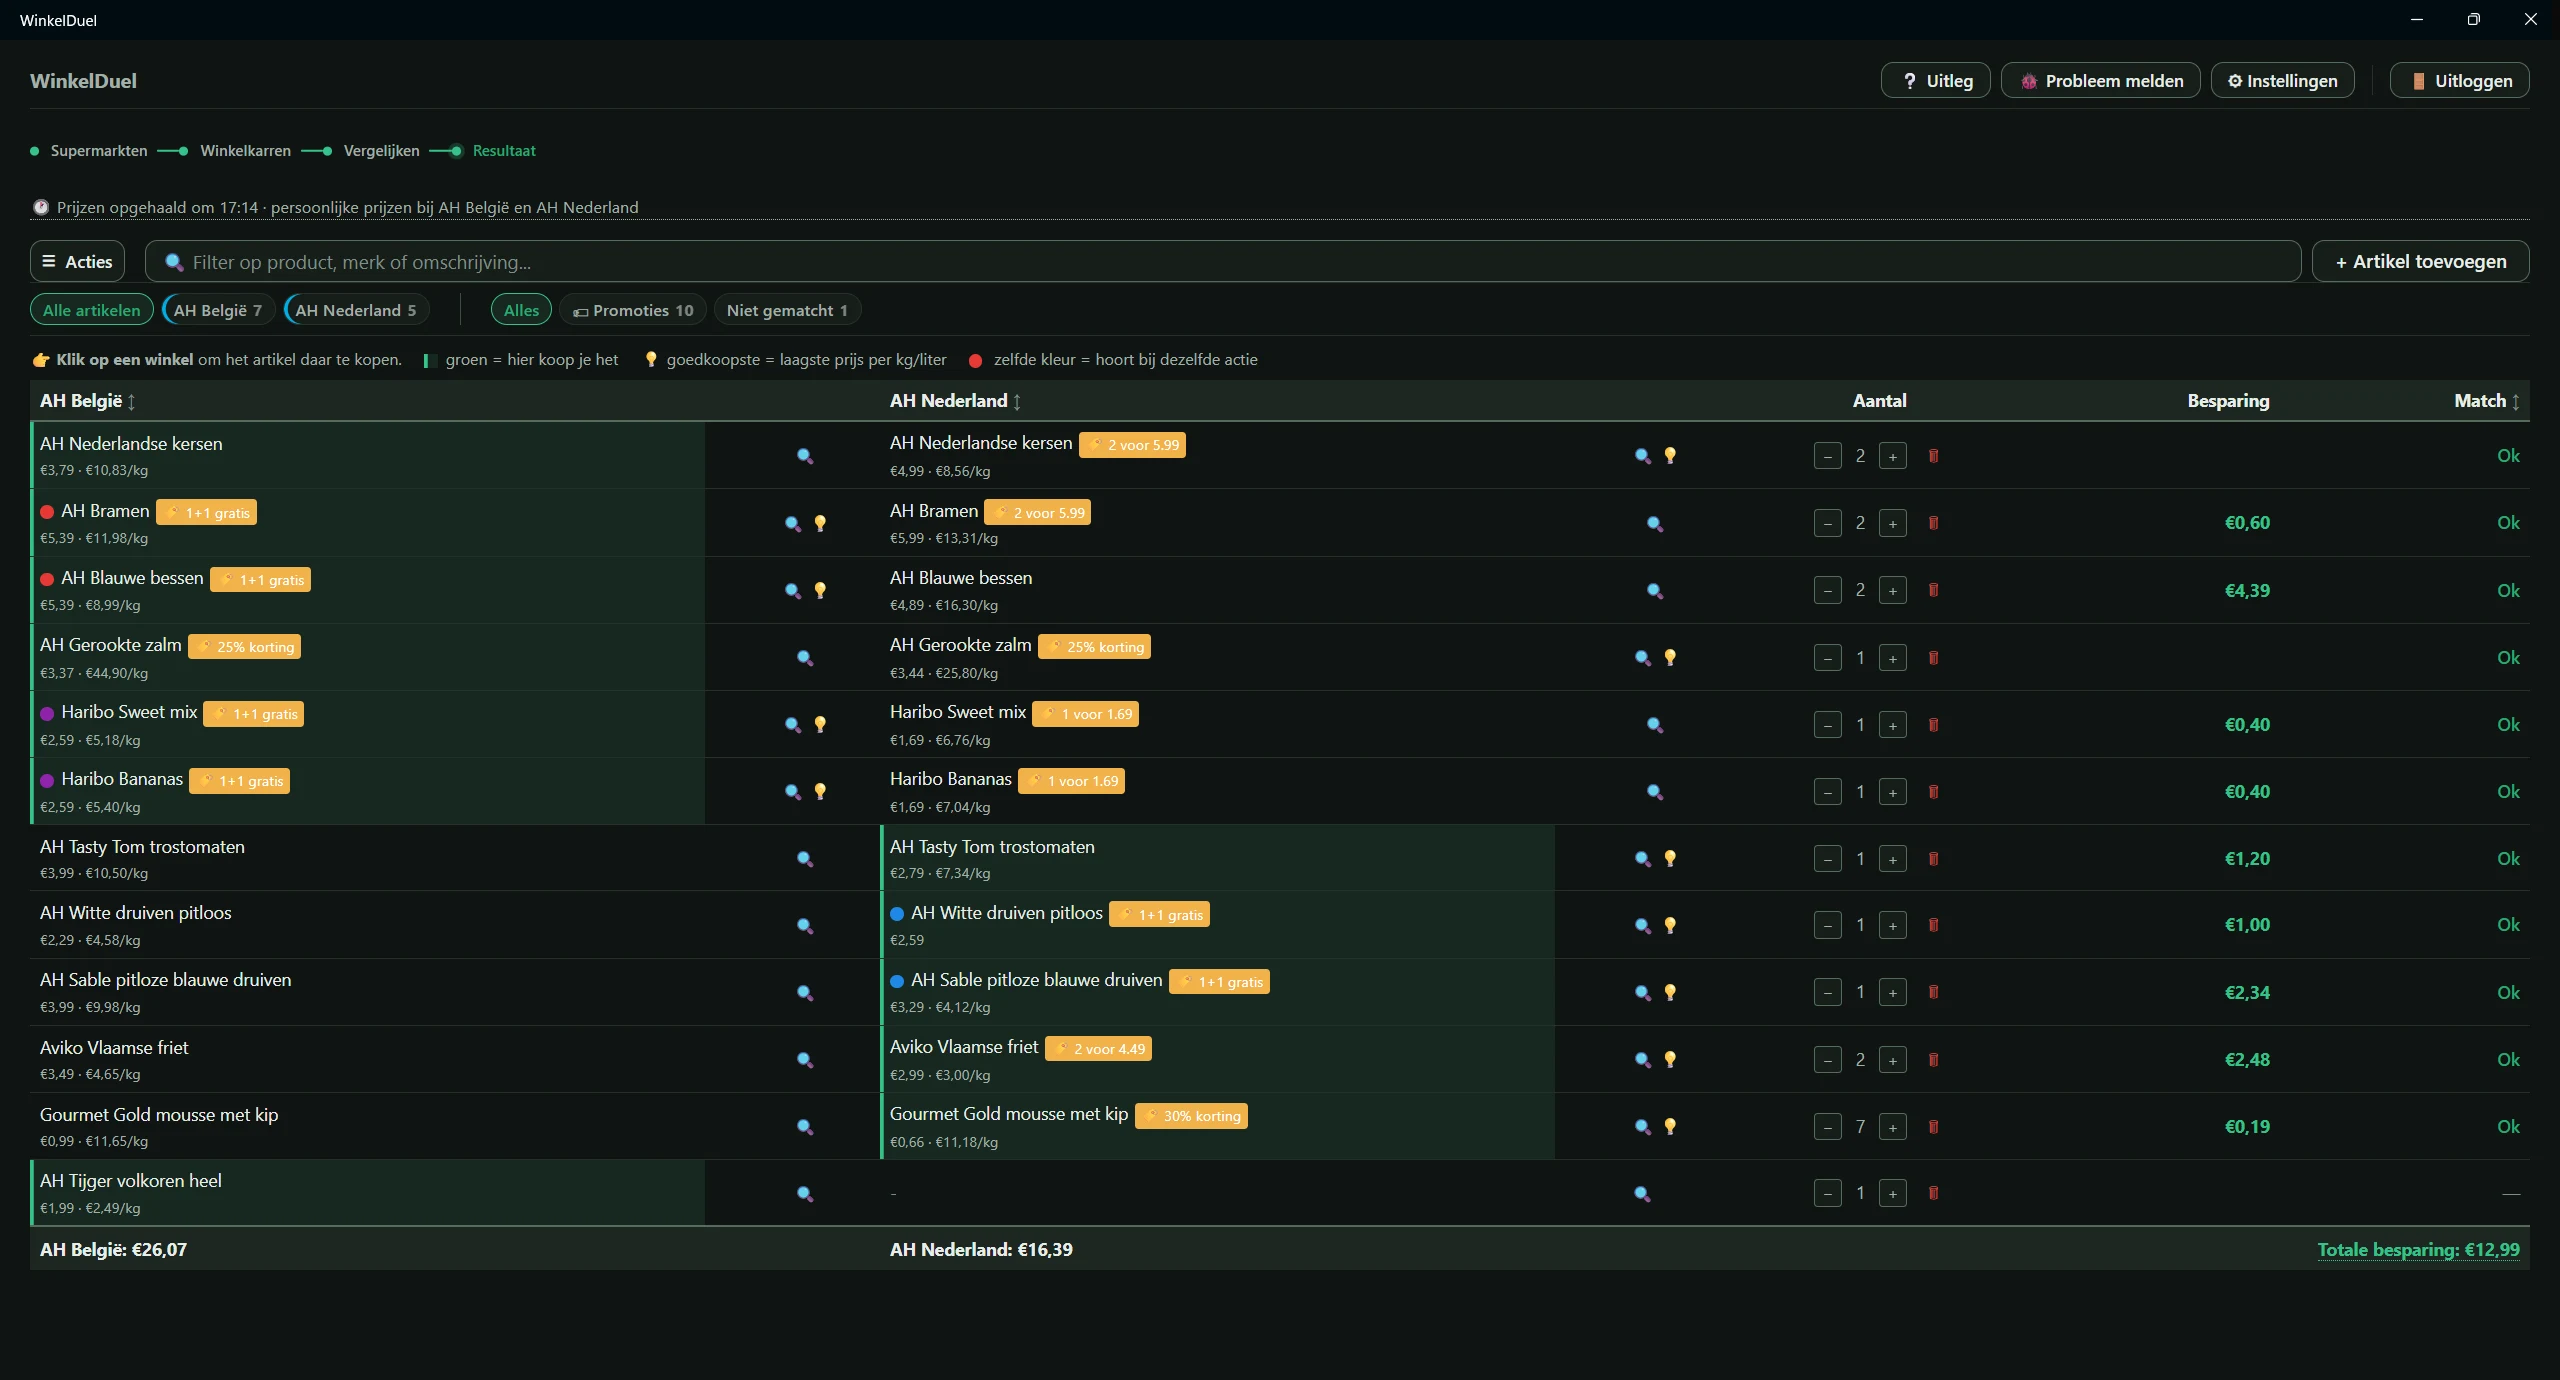Viewport: 2560px width, 1380px height.
Task: Enable the Niet gematcht 1 filter
Action: (787, 310)
